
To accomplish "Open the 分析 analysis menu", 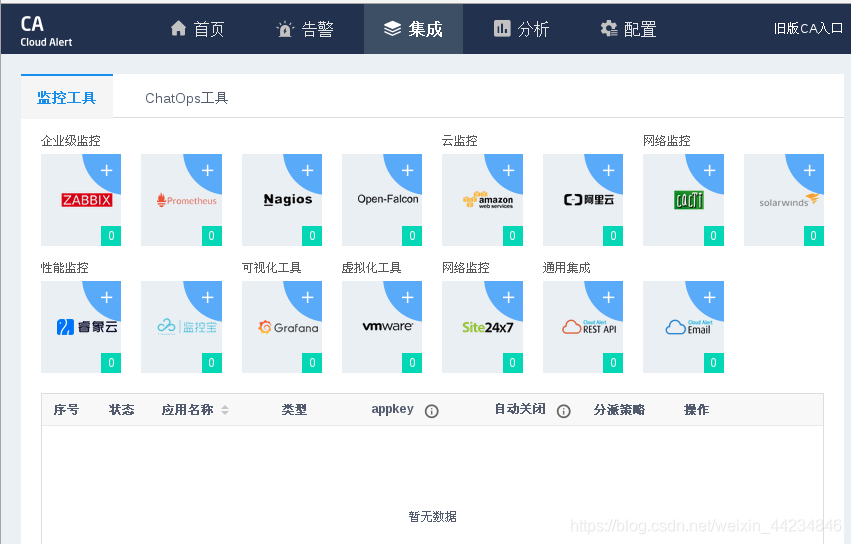I will (522, 29).
